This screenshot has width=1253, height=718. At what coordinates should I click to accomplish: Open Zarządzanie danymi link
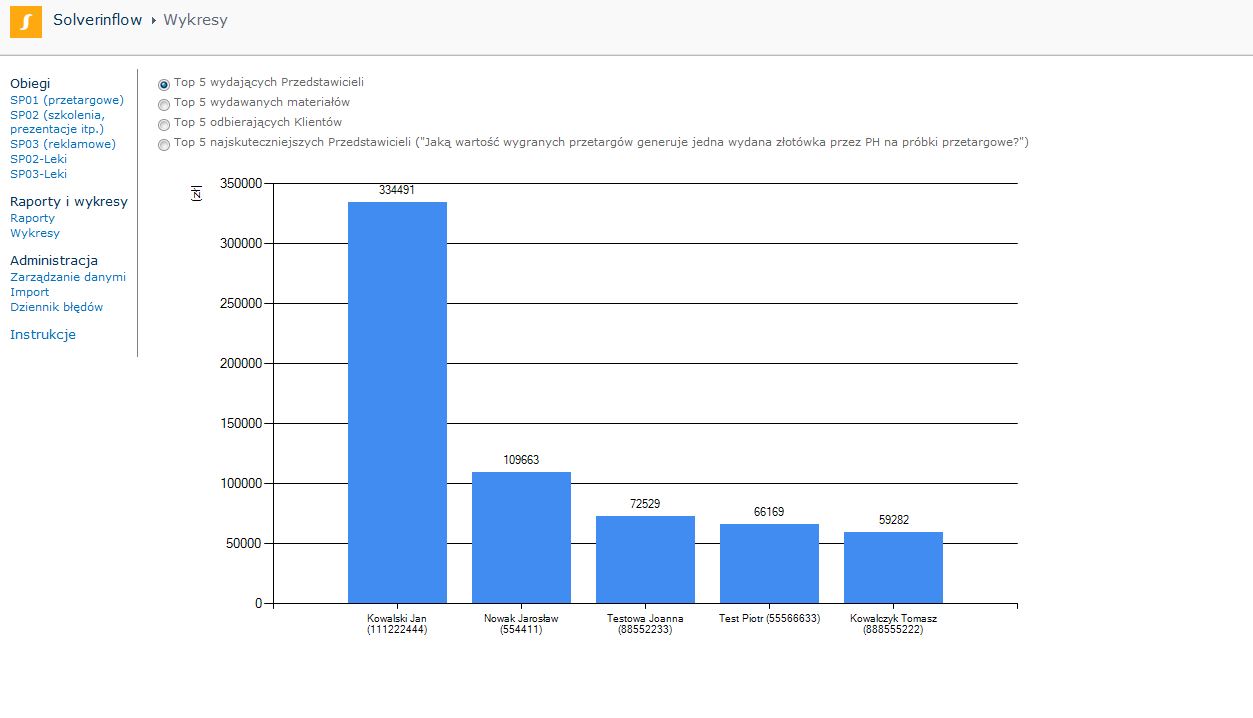coord(68,277)
